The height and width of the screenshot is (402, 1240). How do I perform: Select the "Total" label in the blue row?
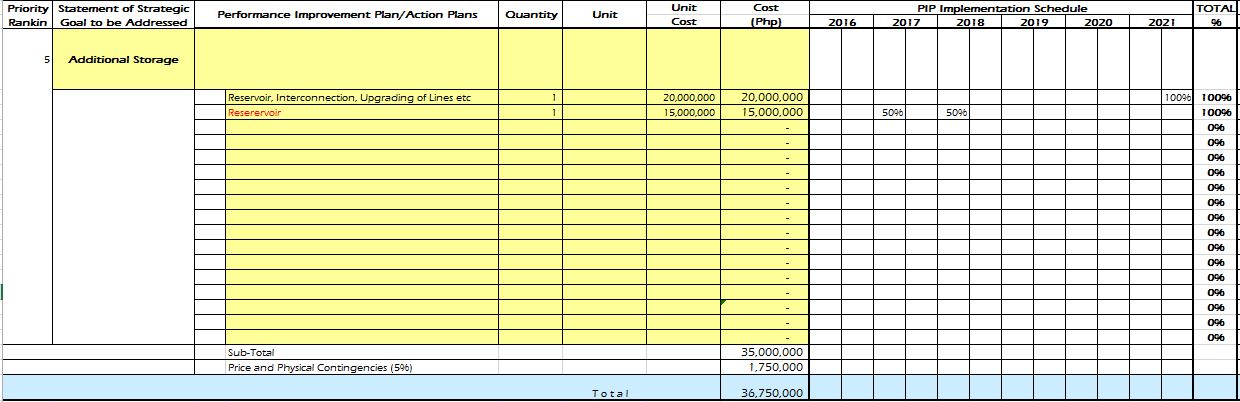610,394
